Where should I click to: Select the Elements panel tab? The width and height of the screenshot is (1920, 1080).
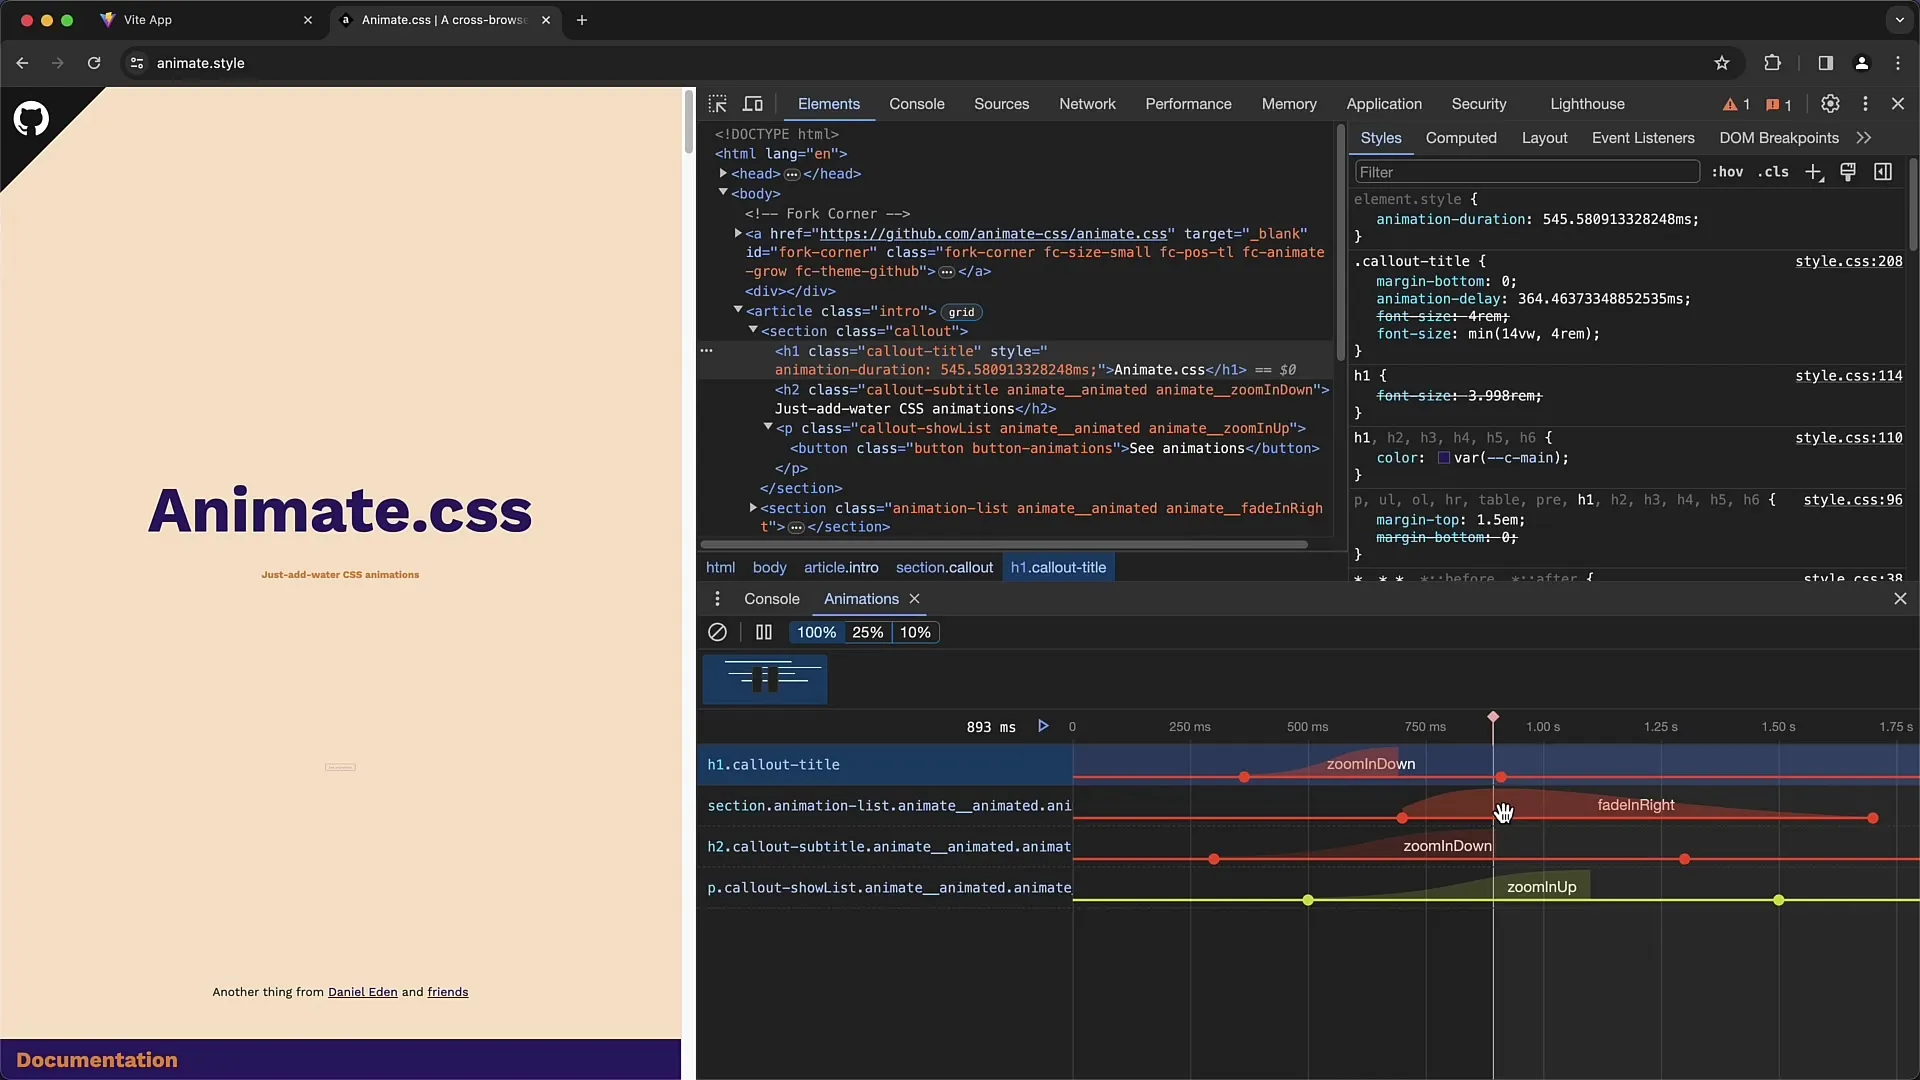pos(829,104)
